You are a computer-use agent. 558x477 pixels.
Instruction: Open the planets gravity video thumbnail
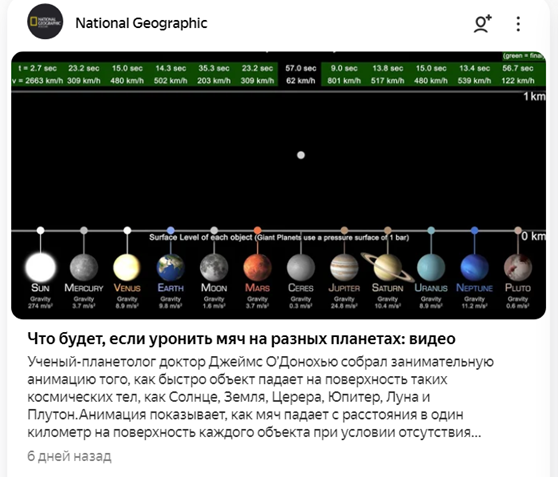click(x=279, y=185)
